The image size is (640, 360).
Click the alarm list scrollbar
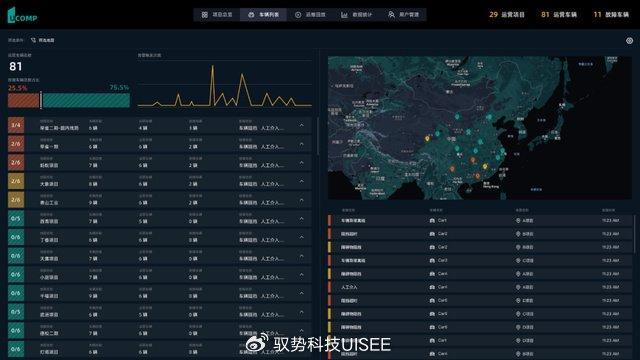click(x=634, y=235)
